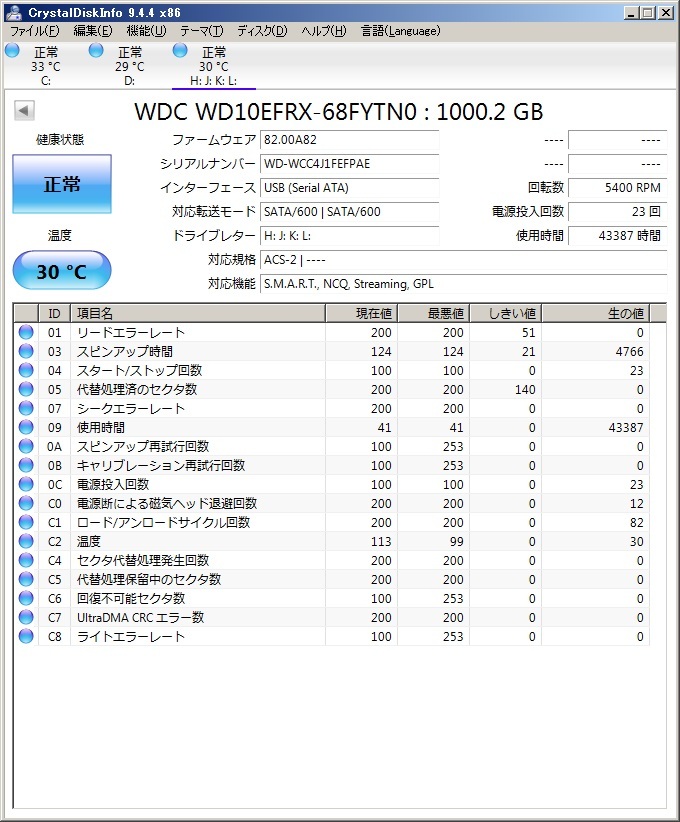
Task: Click the drive letter field H: J: K: L:
Action: click(350, 236)
